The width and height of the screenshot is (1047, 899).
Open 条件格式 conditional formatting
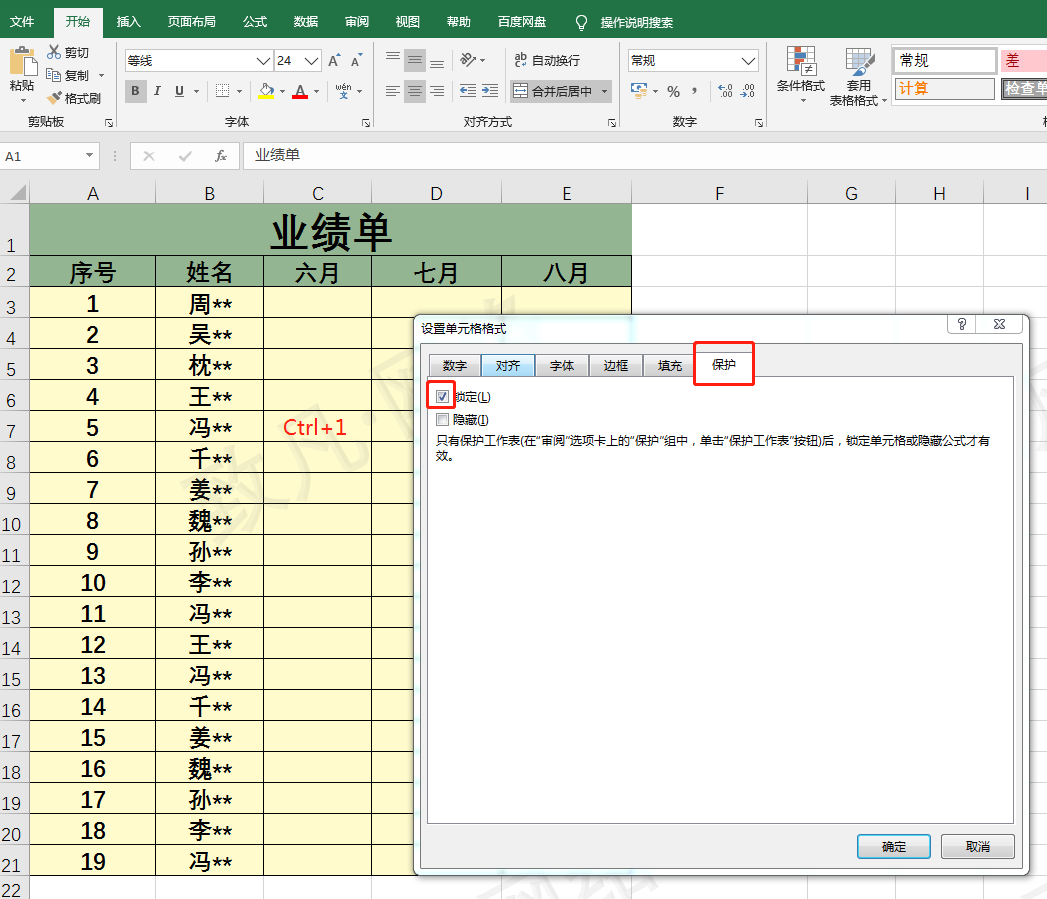pos(801,75)
